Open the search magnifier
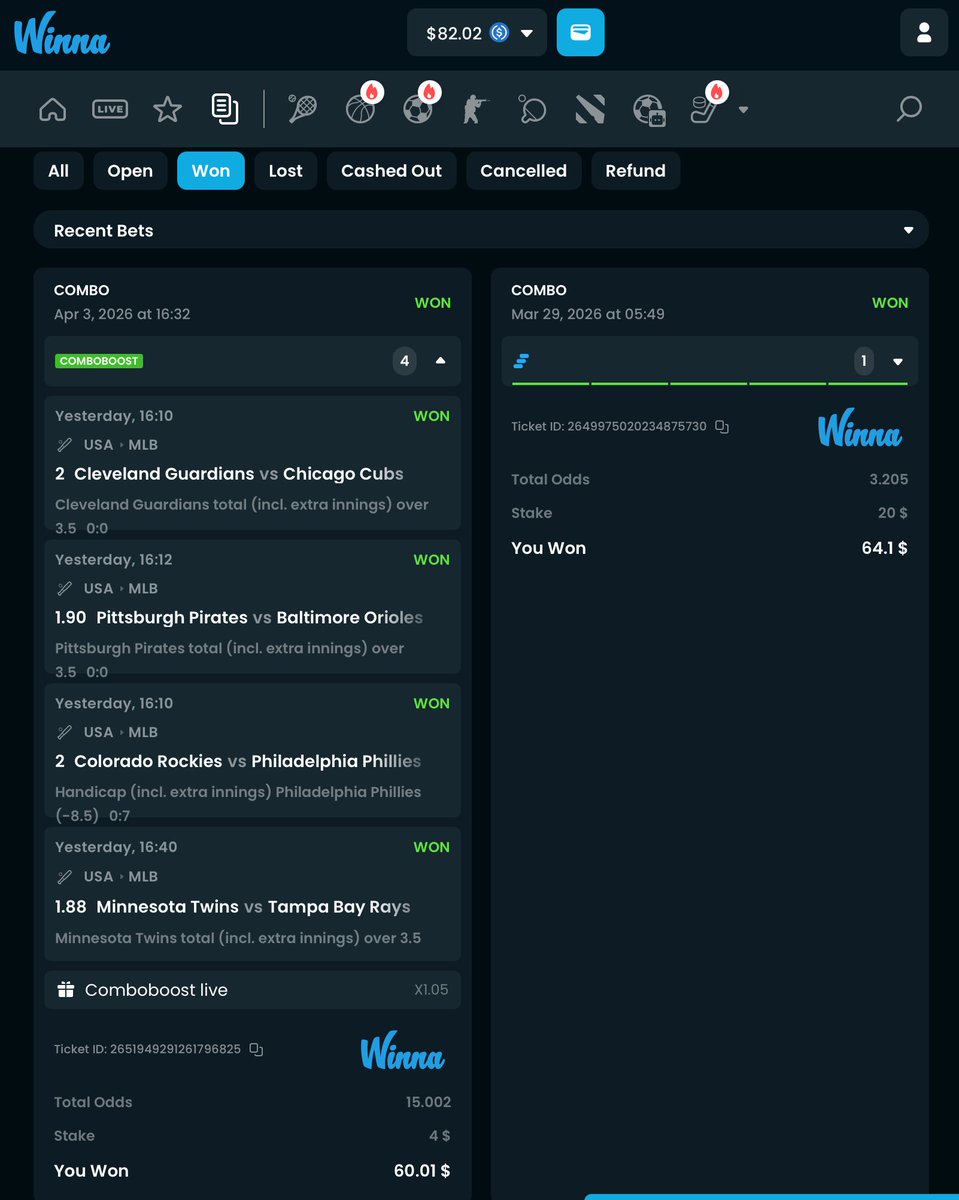 [909, 109]
